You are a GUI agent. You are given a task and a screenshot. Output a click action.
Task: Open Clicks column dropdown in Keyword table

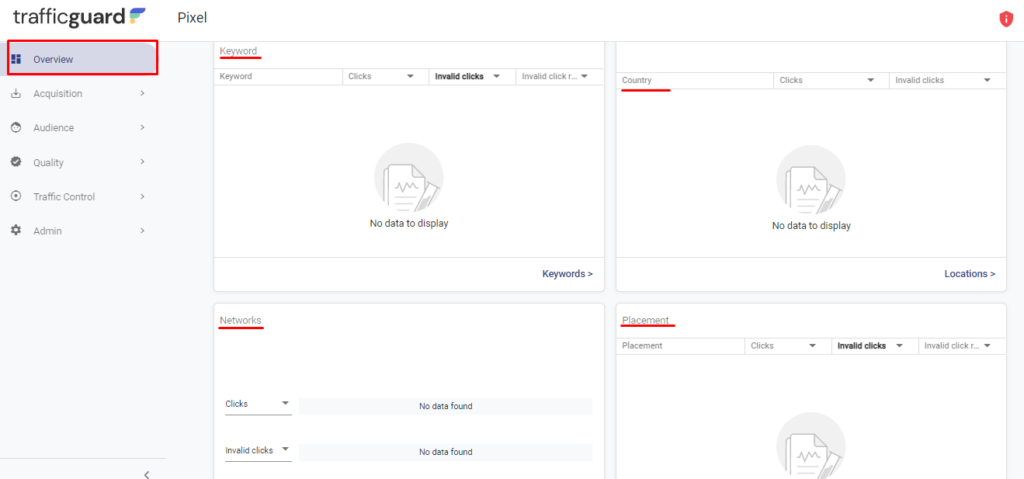(x=410, y=76)
